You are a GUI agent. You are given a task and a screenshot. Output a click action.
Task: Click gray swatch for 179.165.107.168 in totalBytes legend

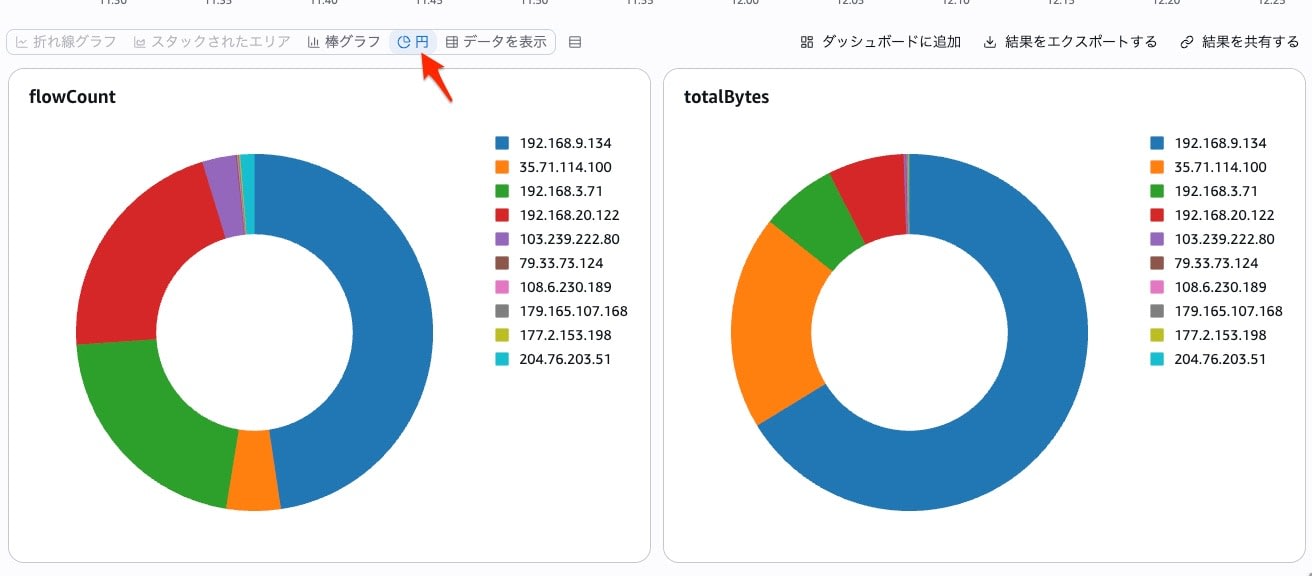pos(1157,311)
